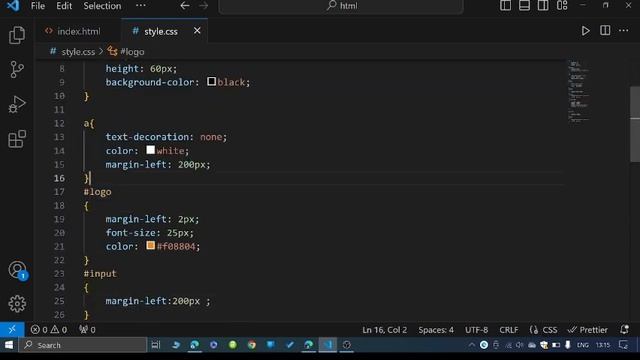640x360 pixels.
Task: Open the #f08804 orange color swatch
Action: coord(151,245)
